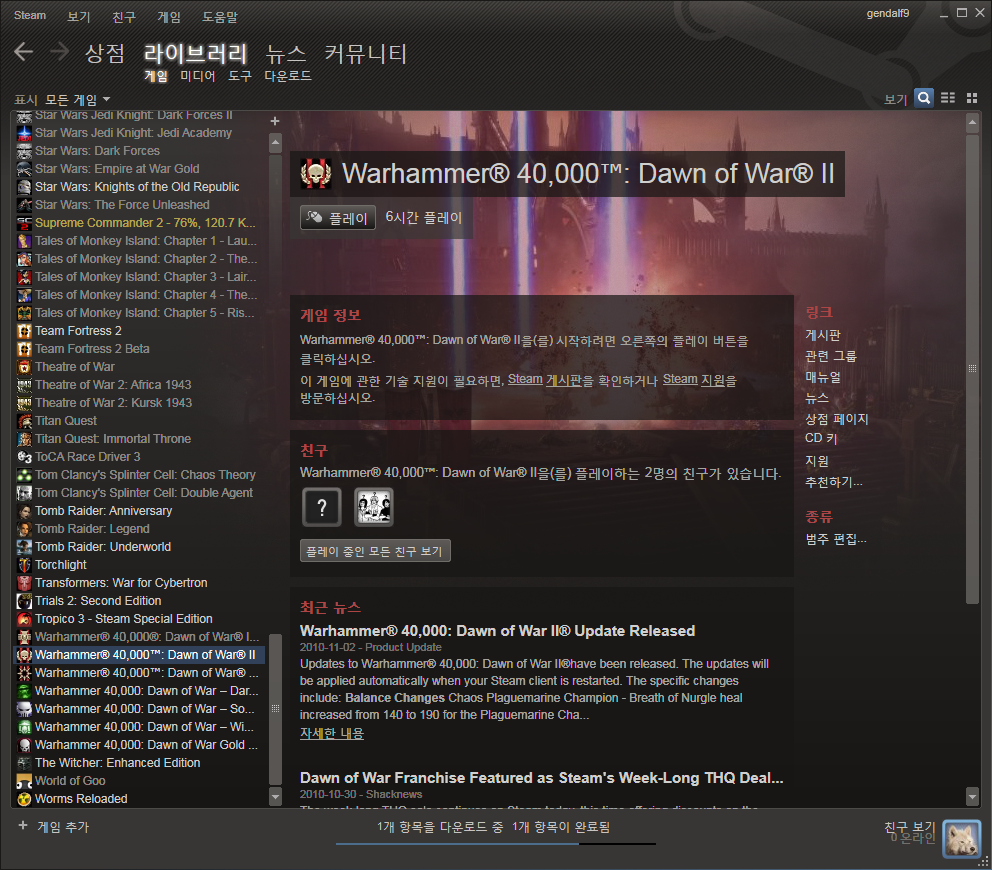
Task: Select Star Wars: Knights of the Old Republic
Action: click(139, 187)
